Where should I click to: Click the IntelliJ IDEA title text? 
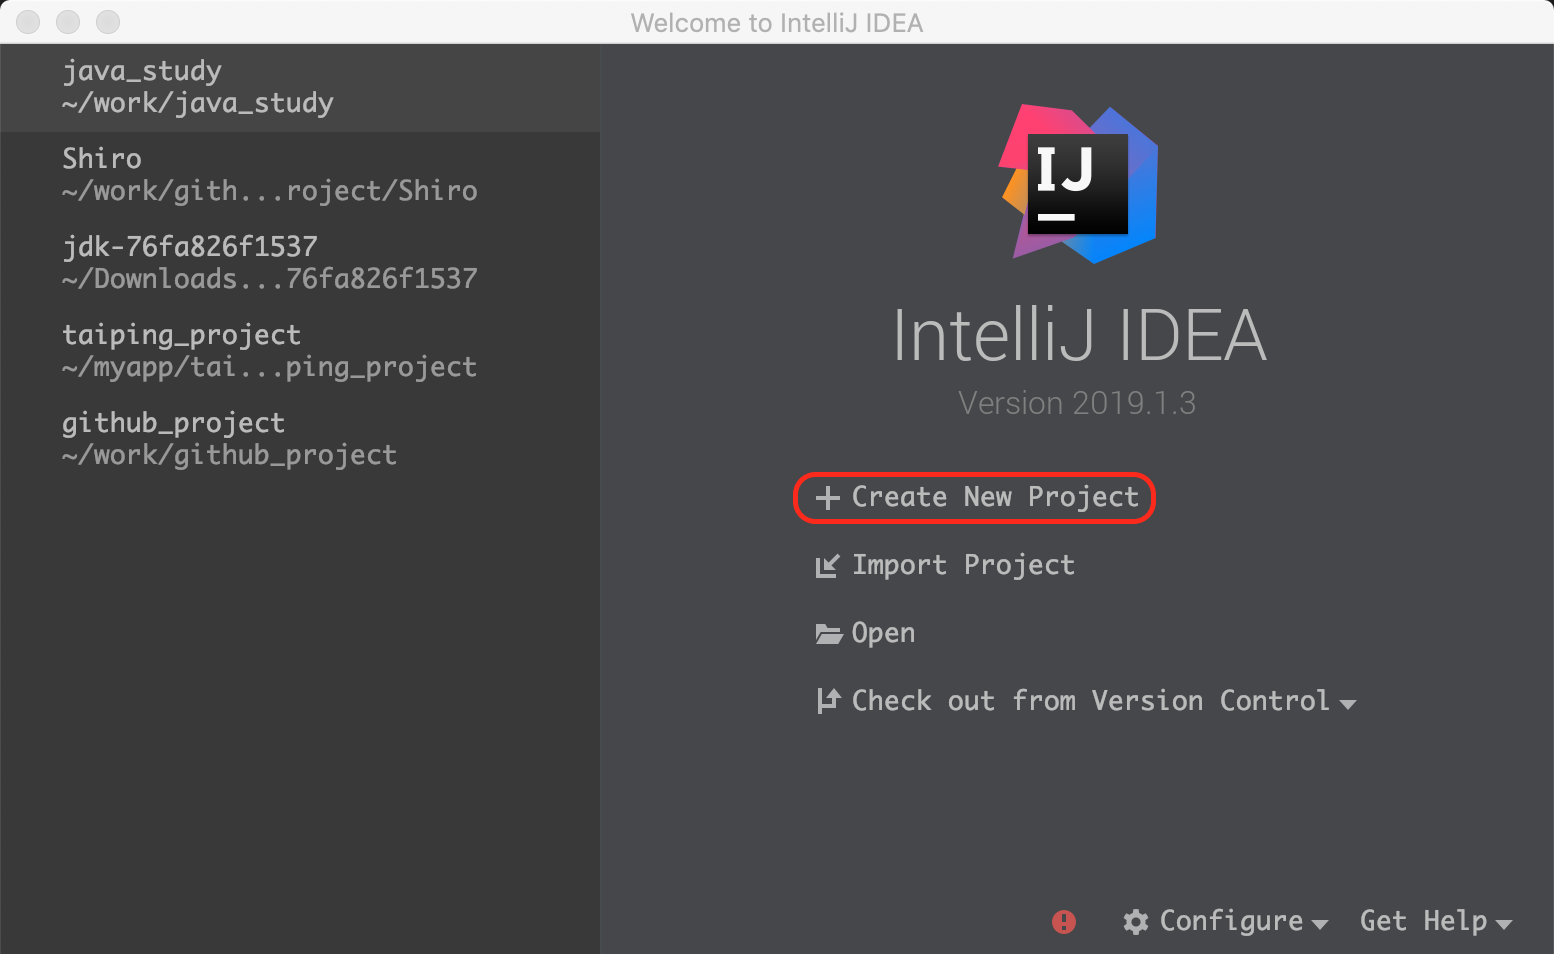pos(1079,335)
